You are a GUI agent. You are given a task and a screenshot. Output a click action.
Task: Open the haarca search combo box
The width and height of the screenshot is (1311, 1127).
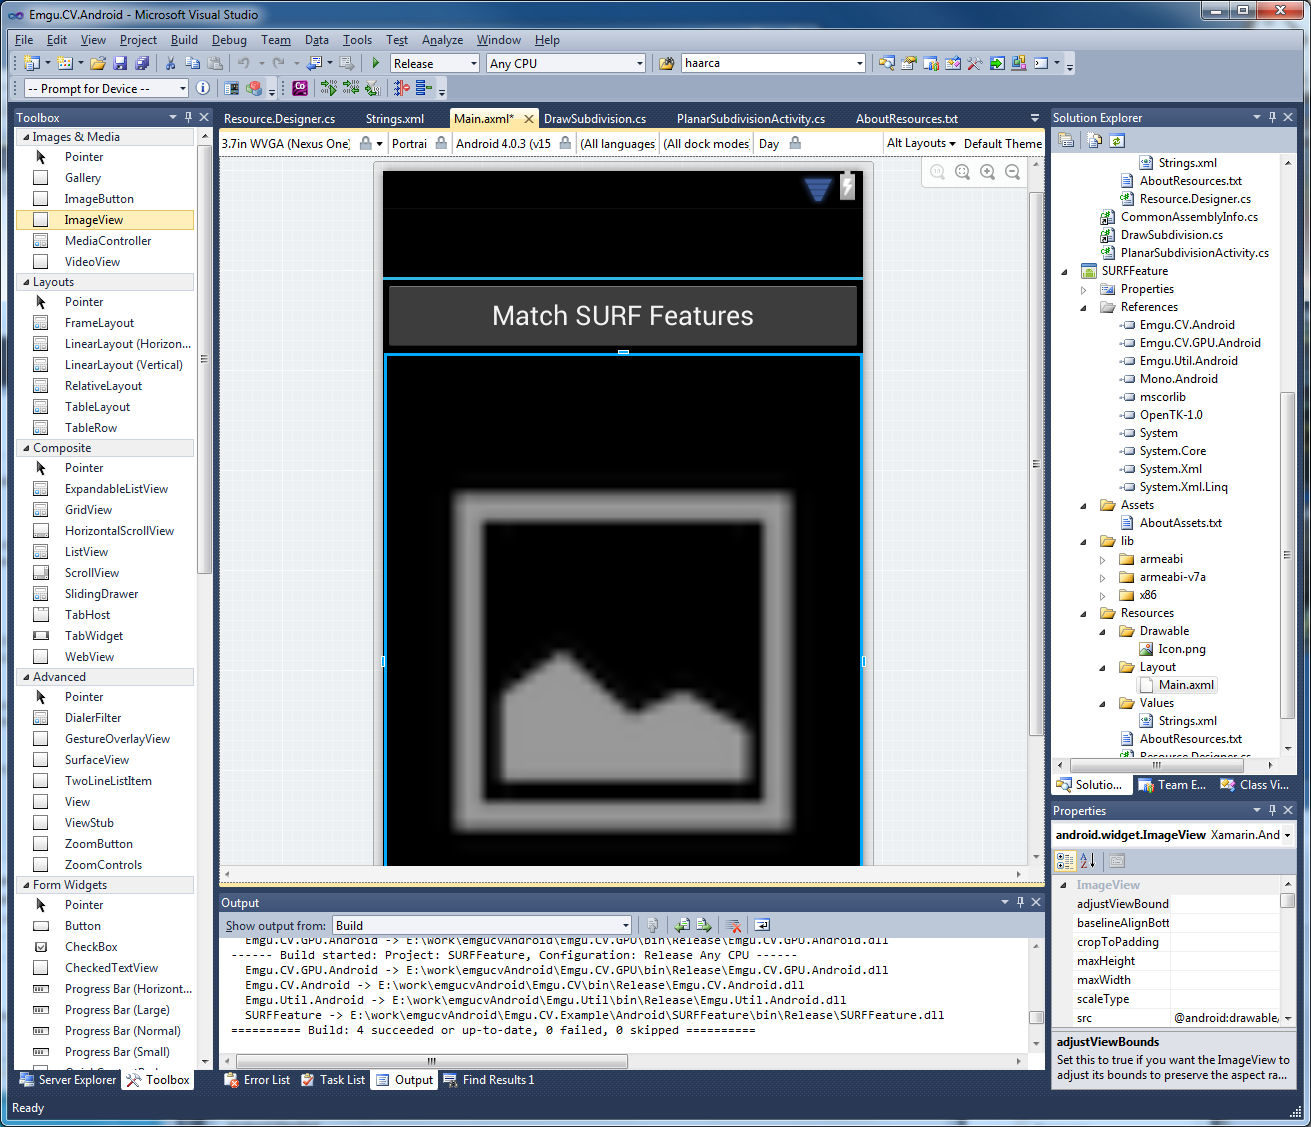point(773,63)
